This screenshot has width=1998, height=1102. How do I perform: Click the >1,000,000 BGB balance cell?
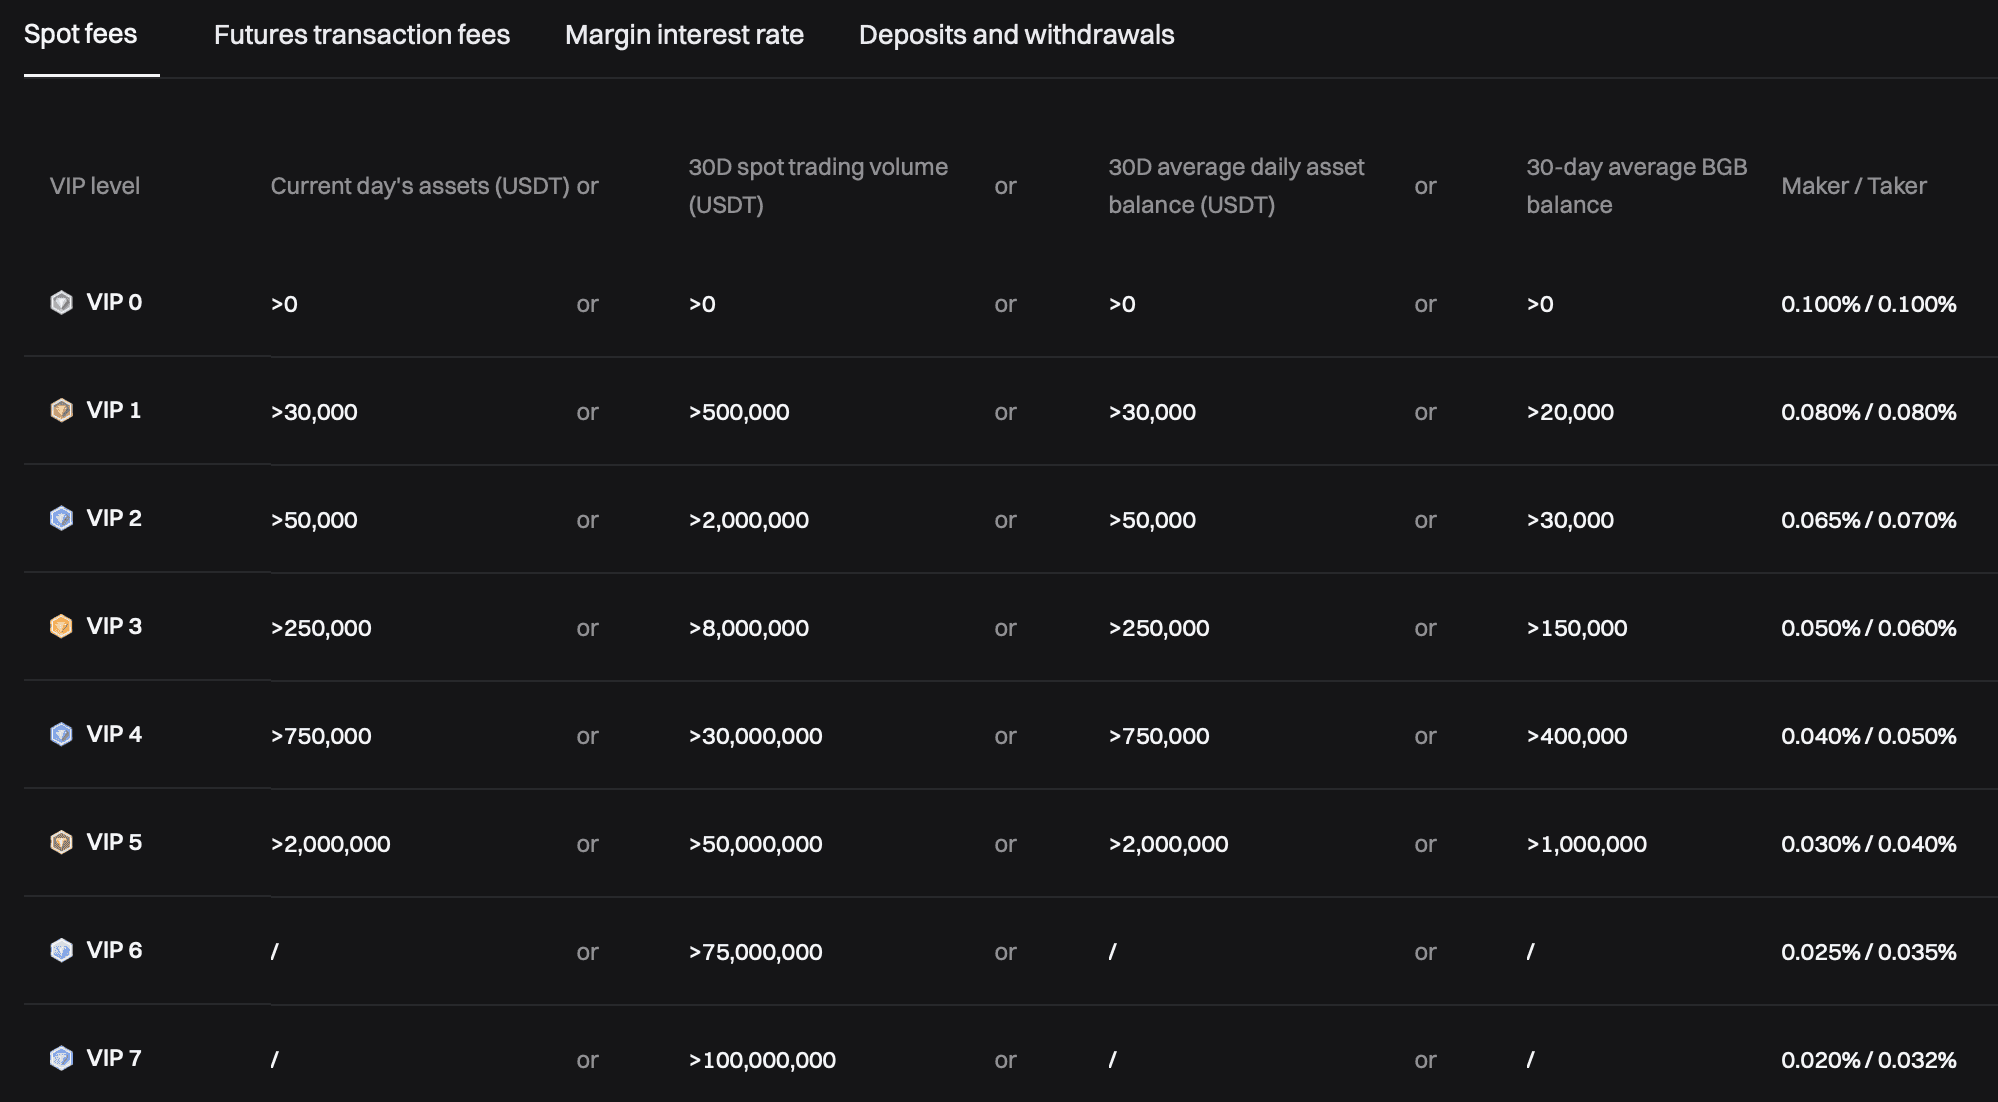(1586, 844)
